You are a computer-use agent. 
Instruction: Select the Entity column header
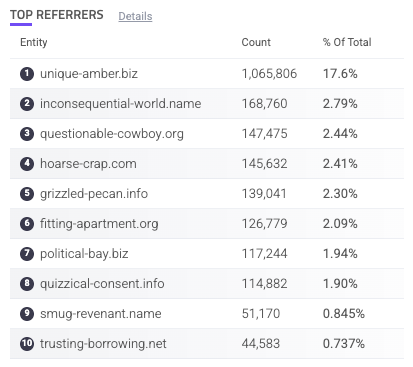(34, 42)
